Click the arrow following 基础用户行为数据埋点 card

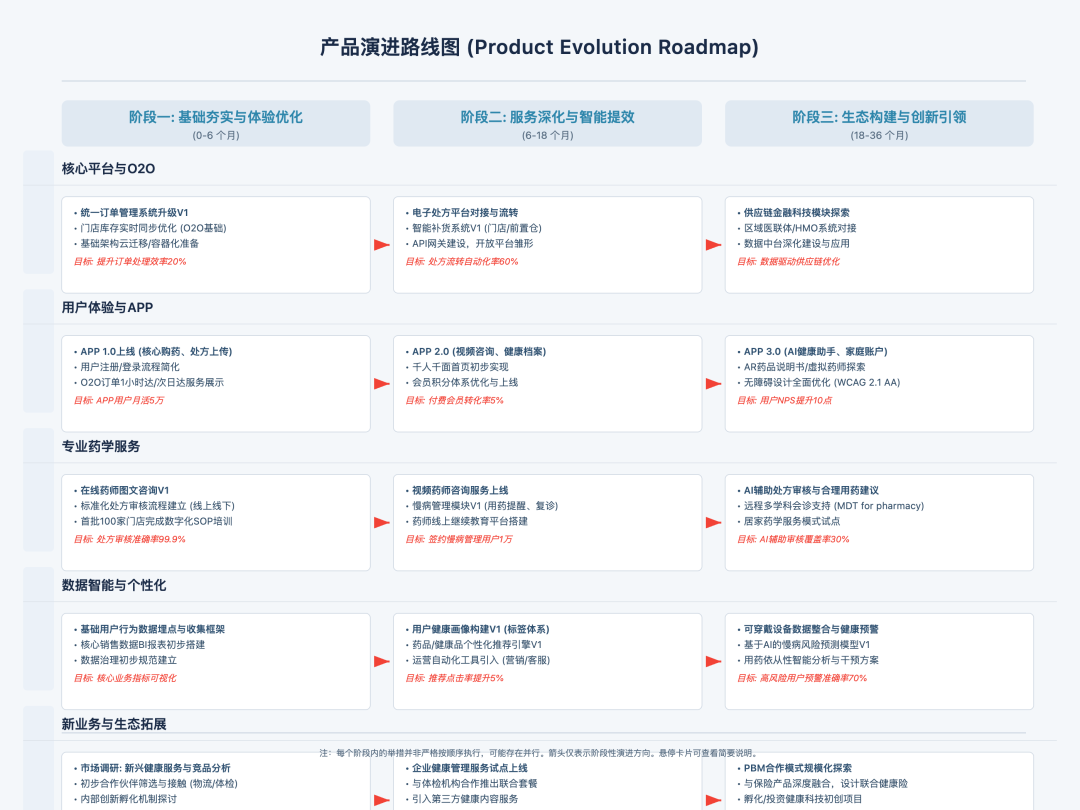(380, 661)
